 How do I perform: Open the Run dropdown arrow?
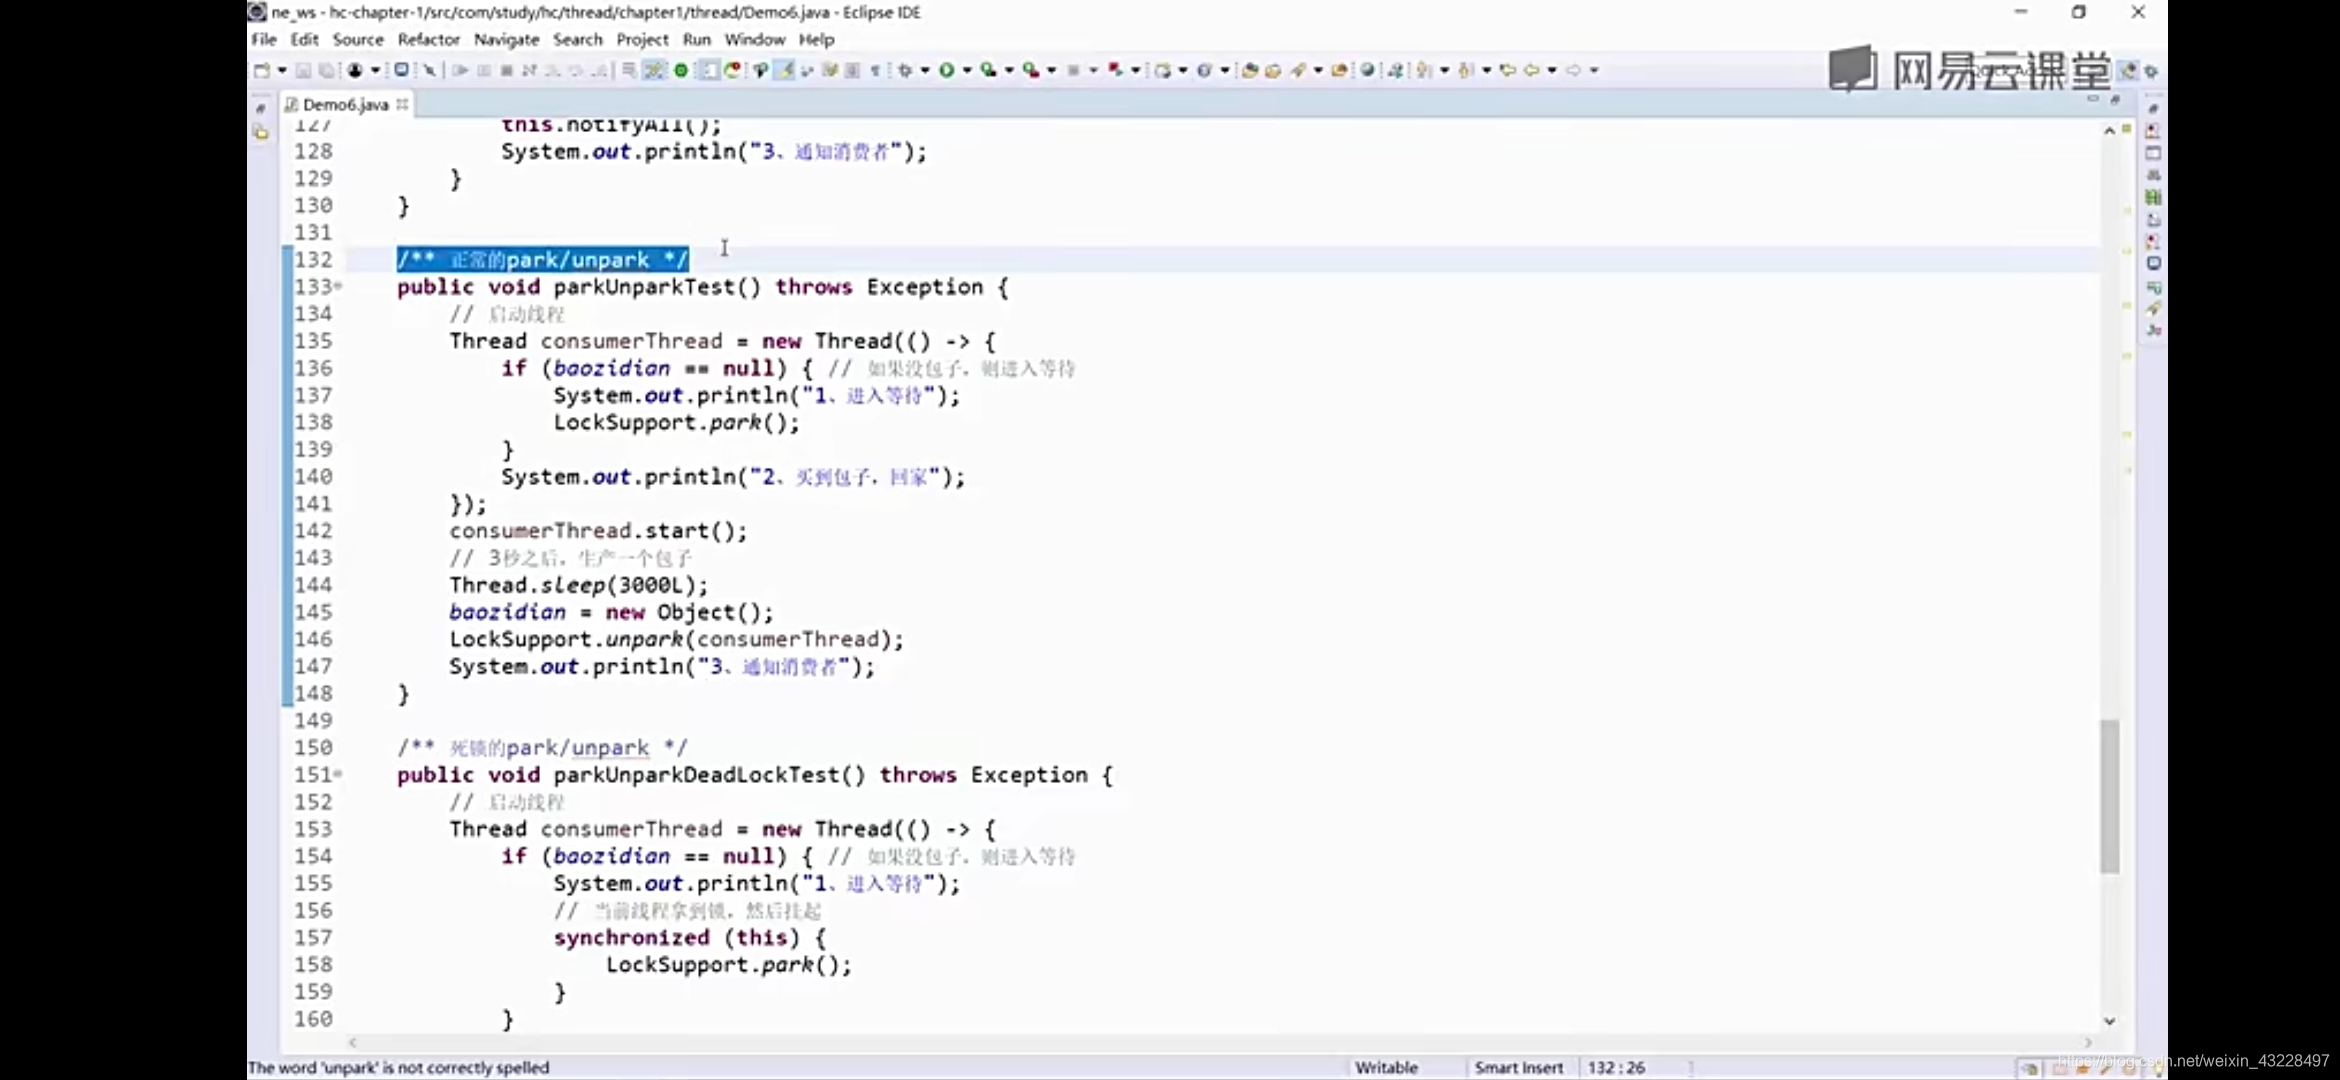(967, 70)
